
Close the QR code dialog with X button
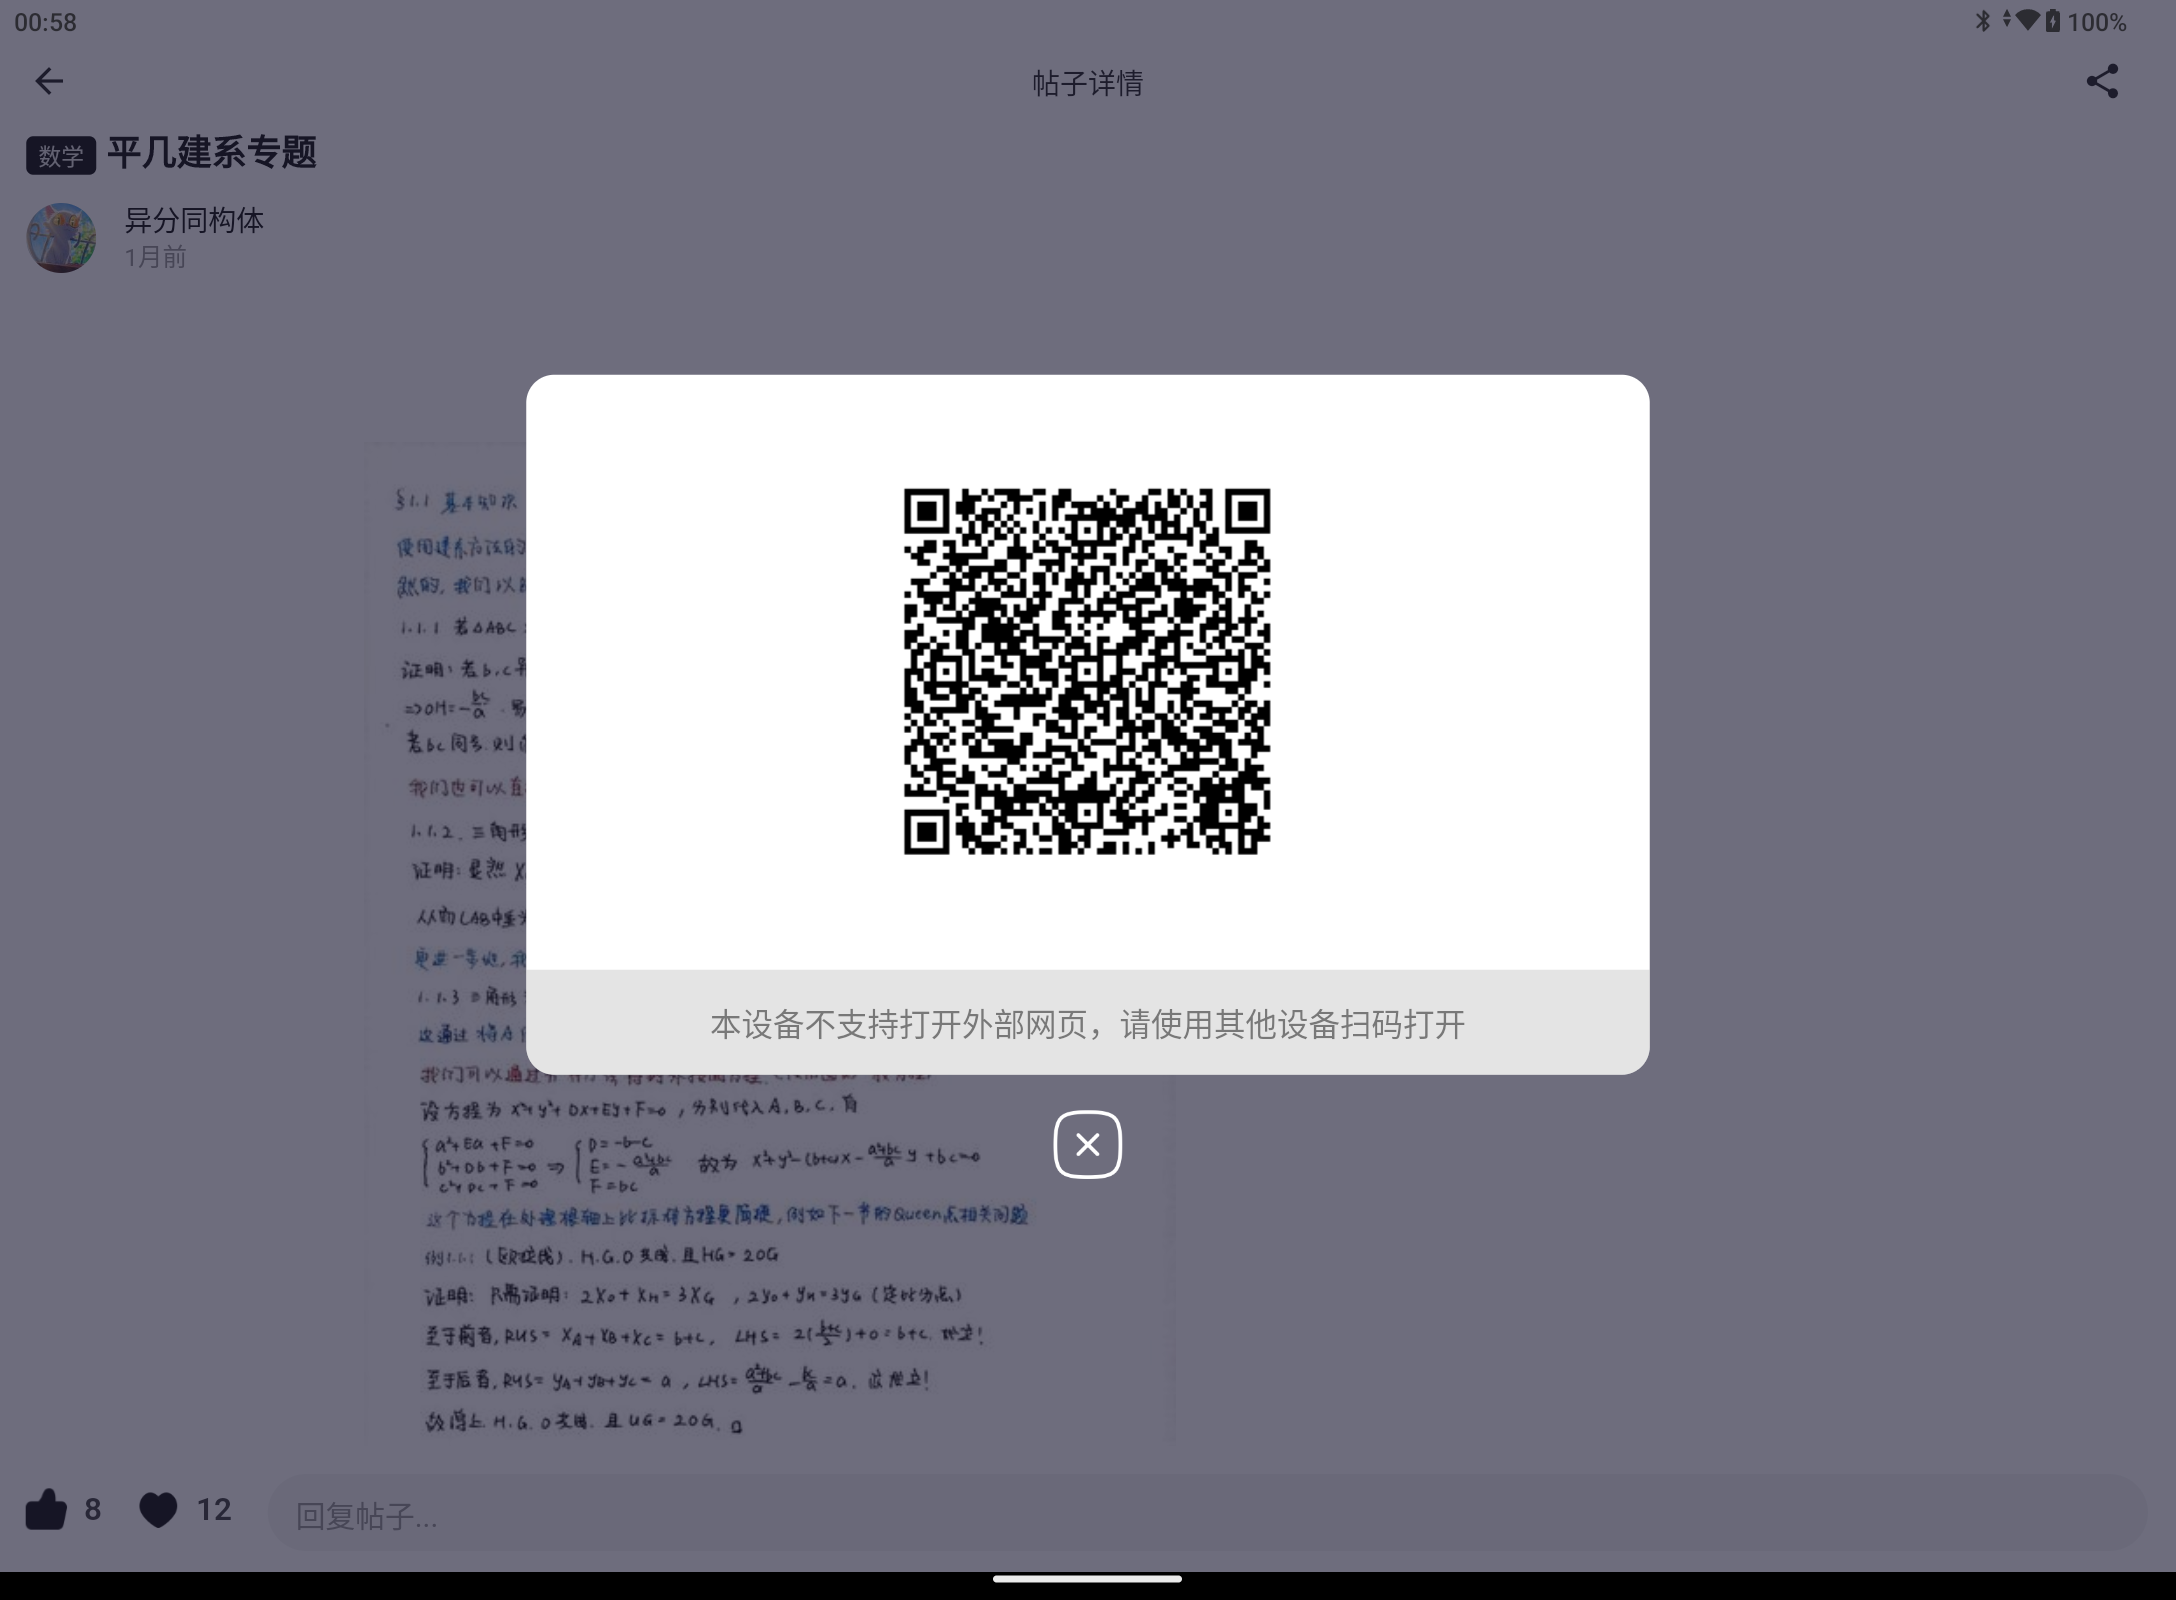click(1087, 1144)
